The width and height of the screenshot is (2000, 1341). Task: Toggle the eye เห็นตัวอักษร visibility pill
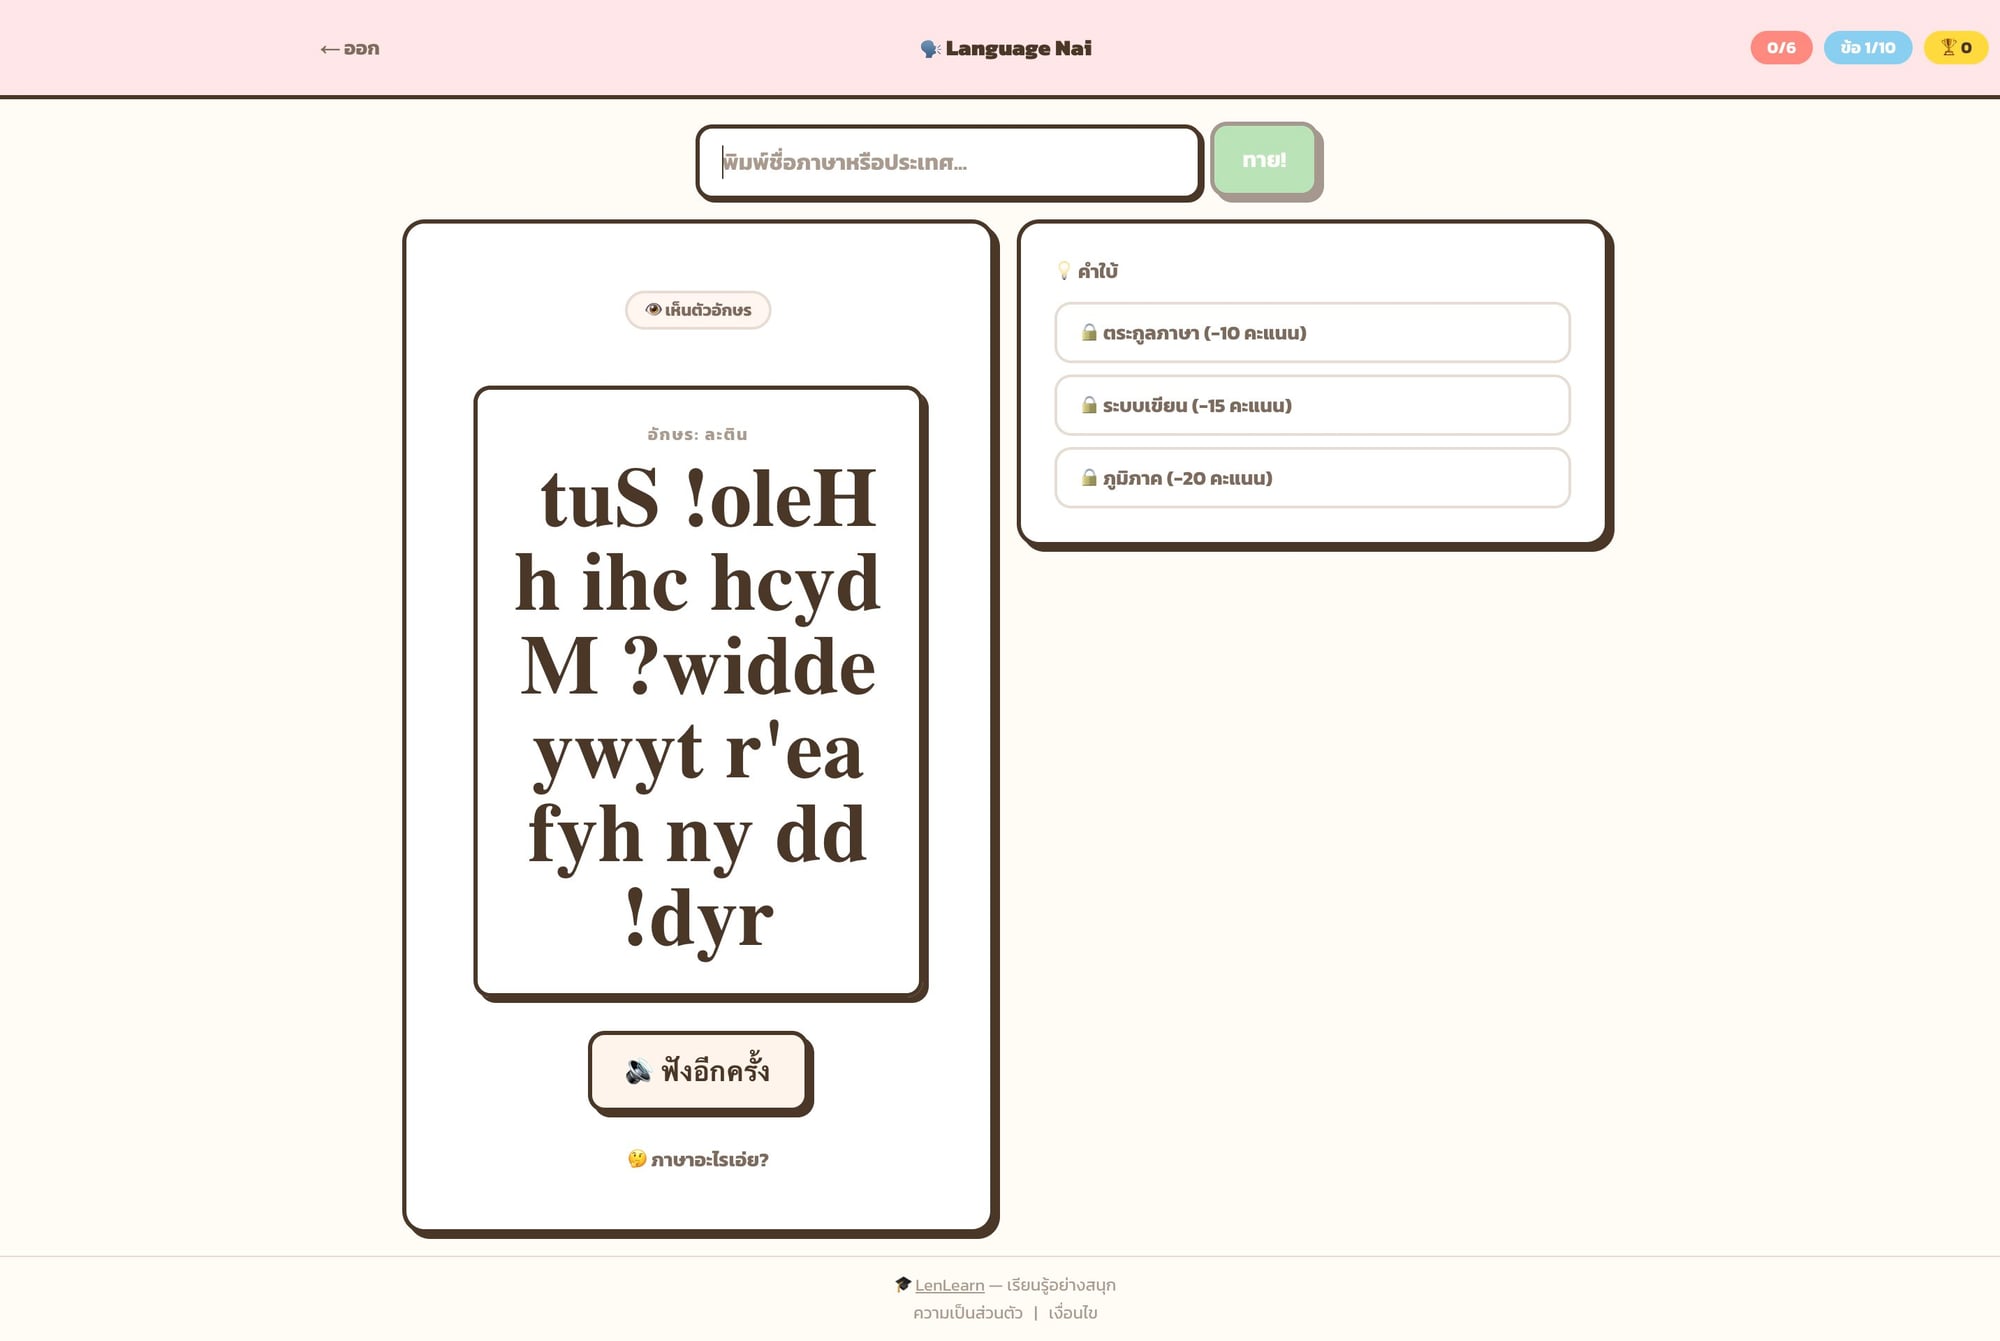(698, 310)
